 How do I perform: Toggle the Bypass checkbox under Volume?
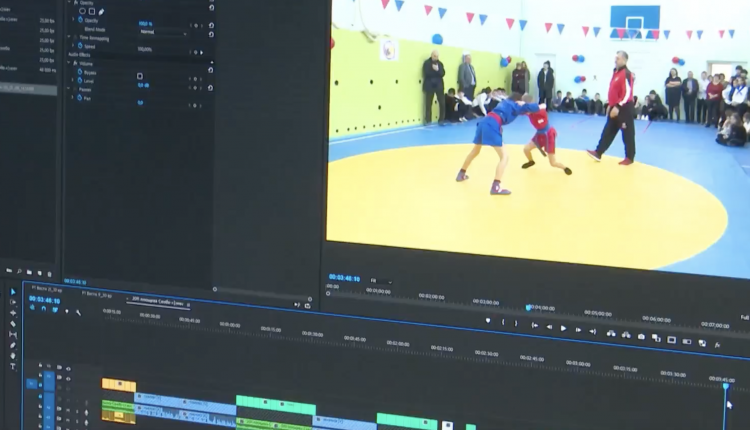coord(139,75)
